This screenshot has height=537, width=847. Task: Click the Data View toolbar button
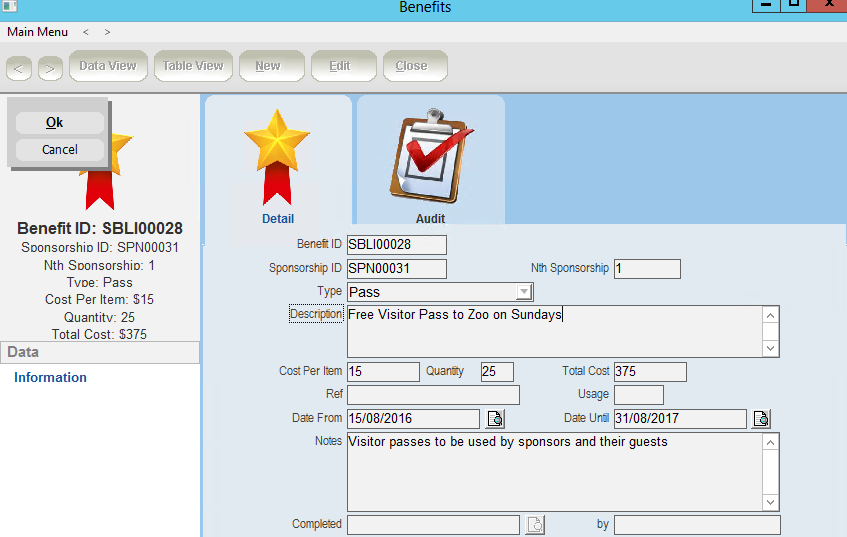tap(108, 66)
